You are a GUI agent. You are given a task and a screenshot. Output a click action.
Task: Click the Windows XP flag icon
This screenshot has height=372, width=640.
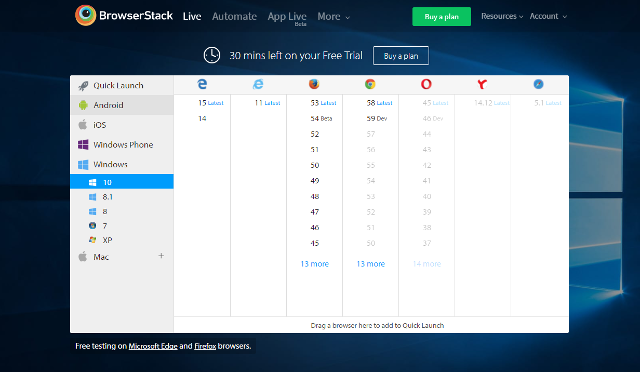[x=93, y=240]
